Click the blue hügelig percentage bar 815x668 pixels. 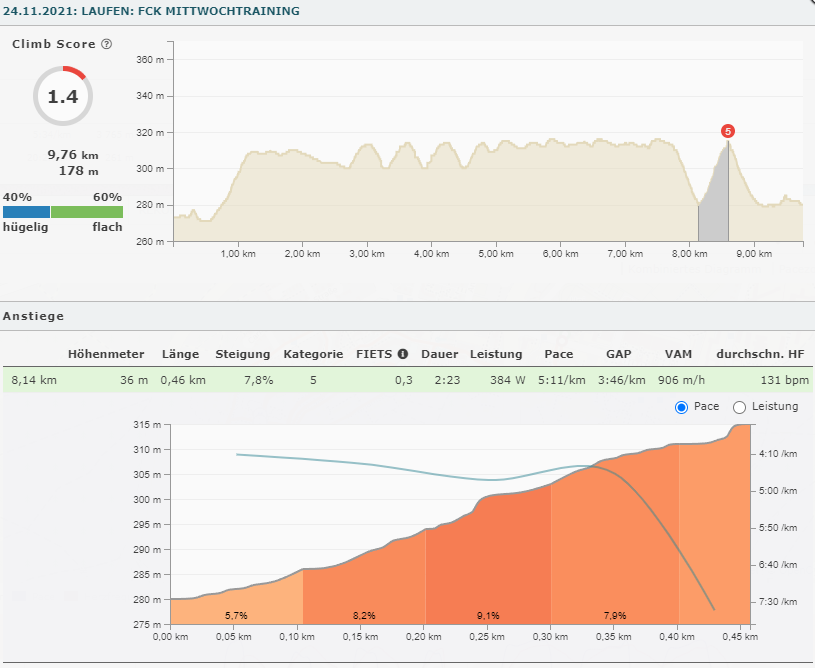tap(26, 212)
